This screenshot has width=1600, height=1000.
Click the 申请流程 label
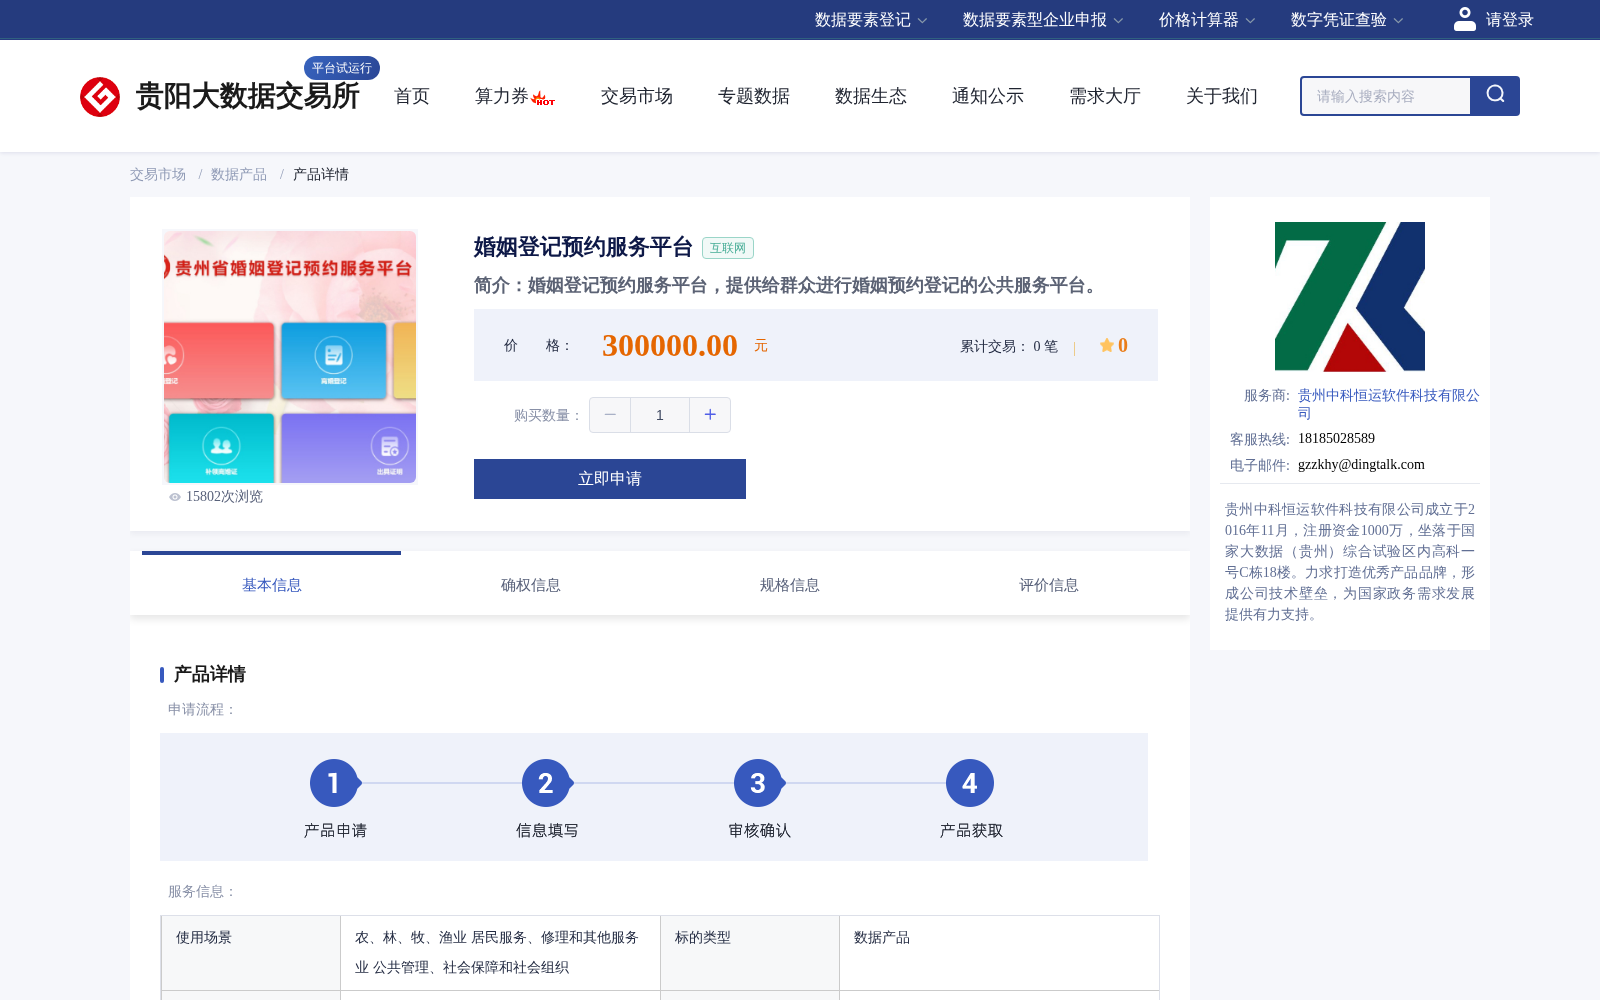[203, 709]
